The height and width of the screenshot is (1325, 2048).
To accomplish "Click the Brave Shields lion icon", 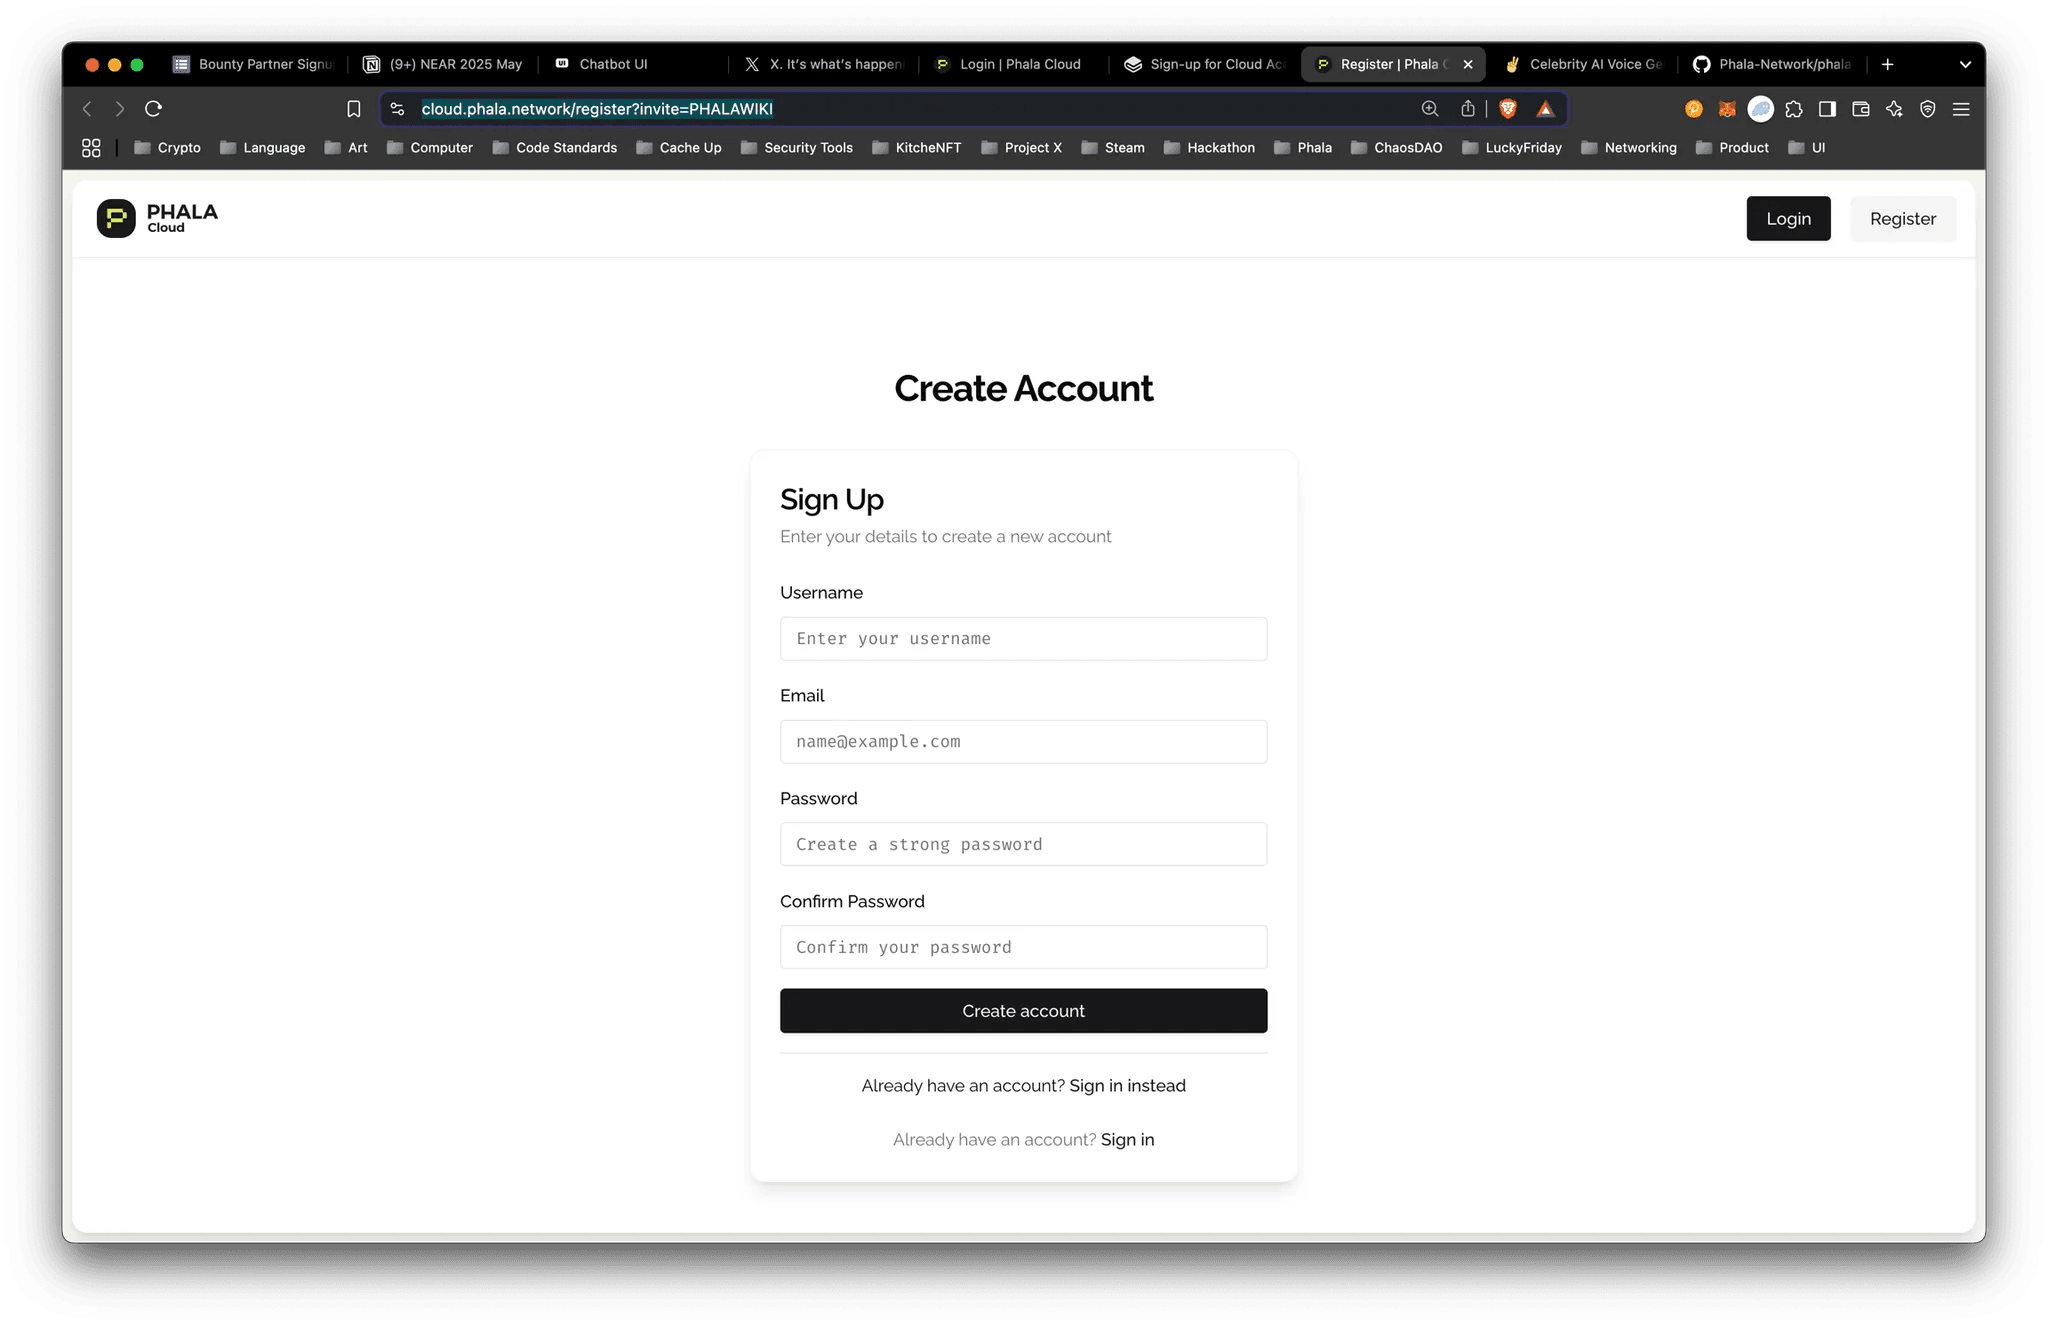I will click(1508, 109).
